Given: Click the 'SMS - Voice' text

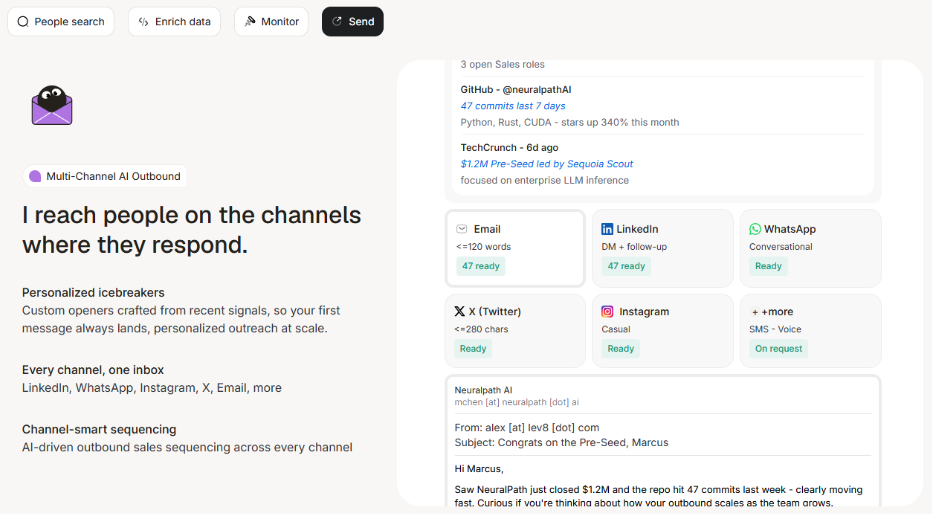Looking at the screenshot, I should pos(775,329).
